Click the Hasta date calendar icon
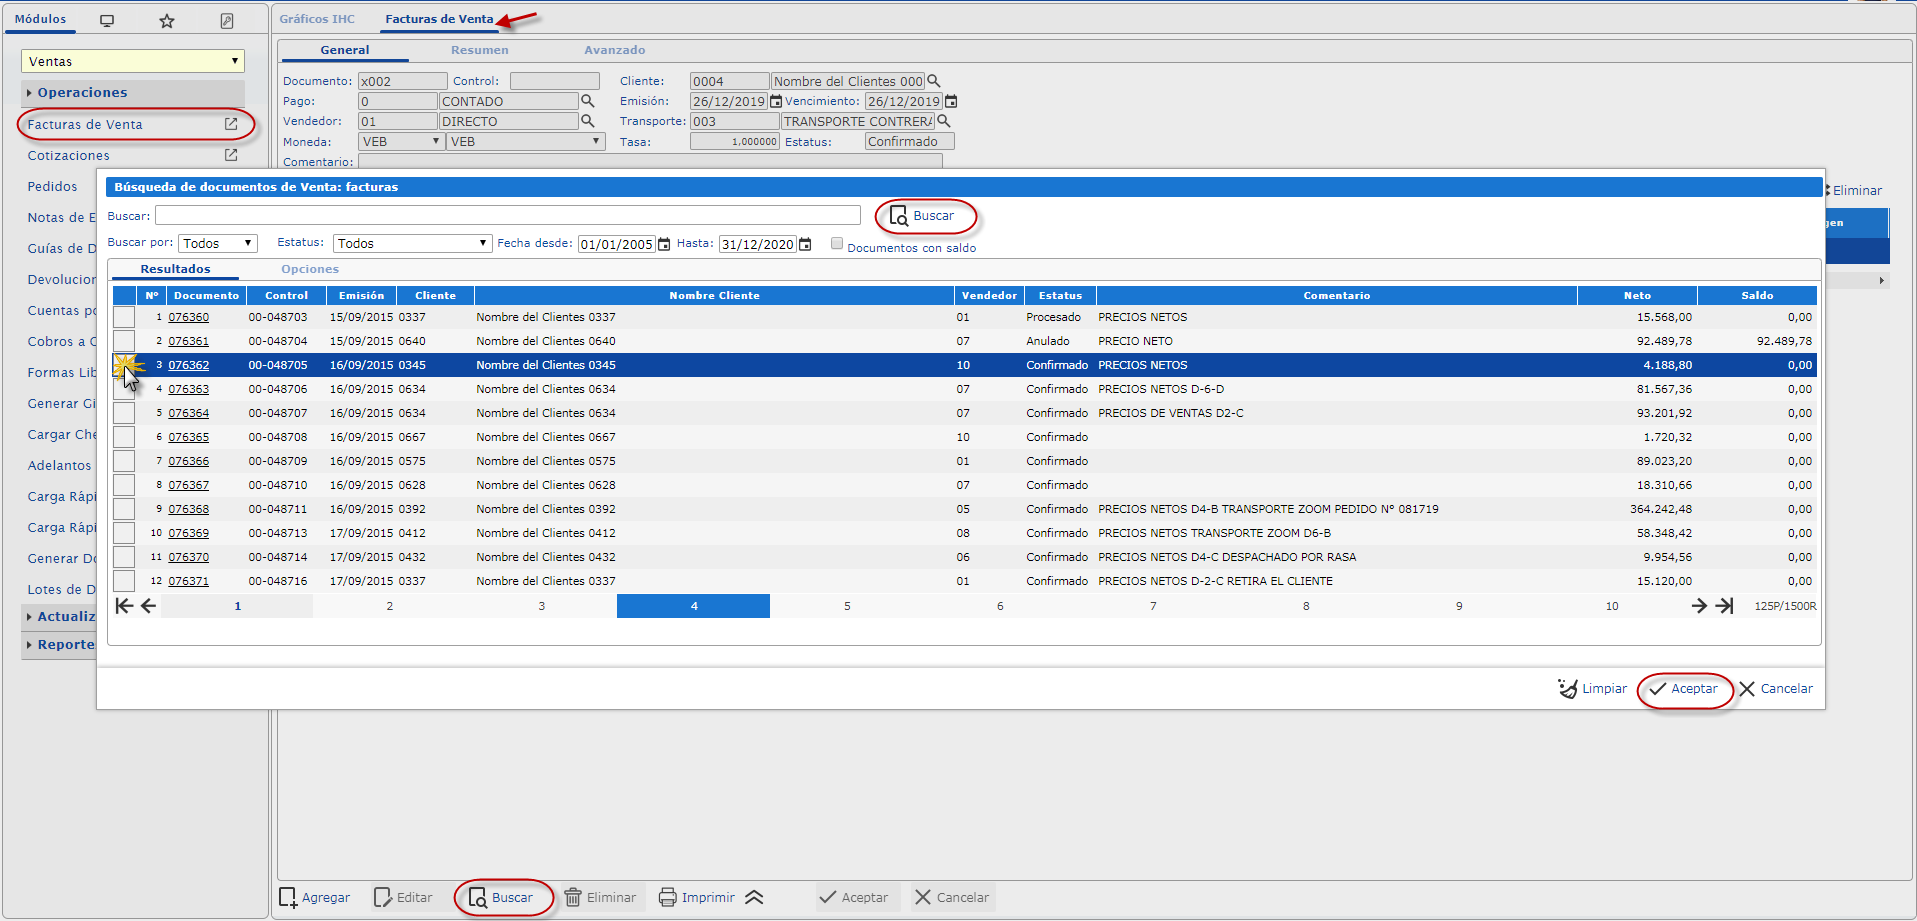 click(x=805, y=245)
